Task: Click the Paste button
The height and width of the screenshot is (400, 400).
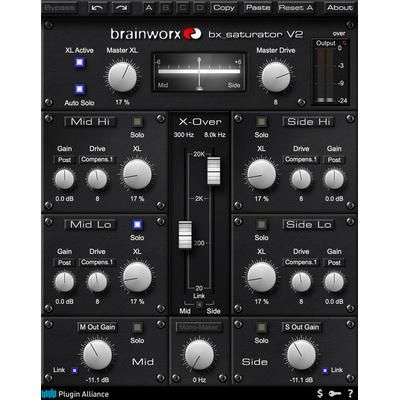Action: 258,7
